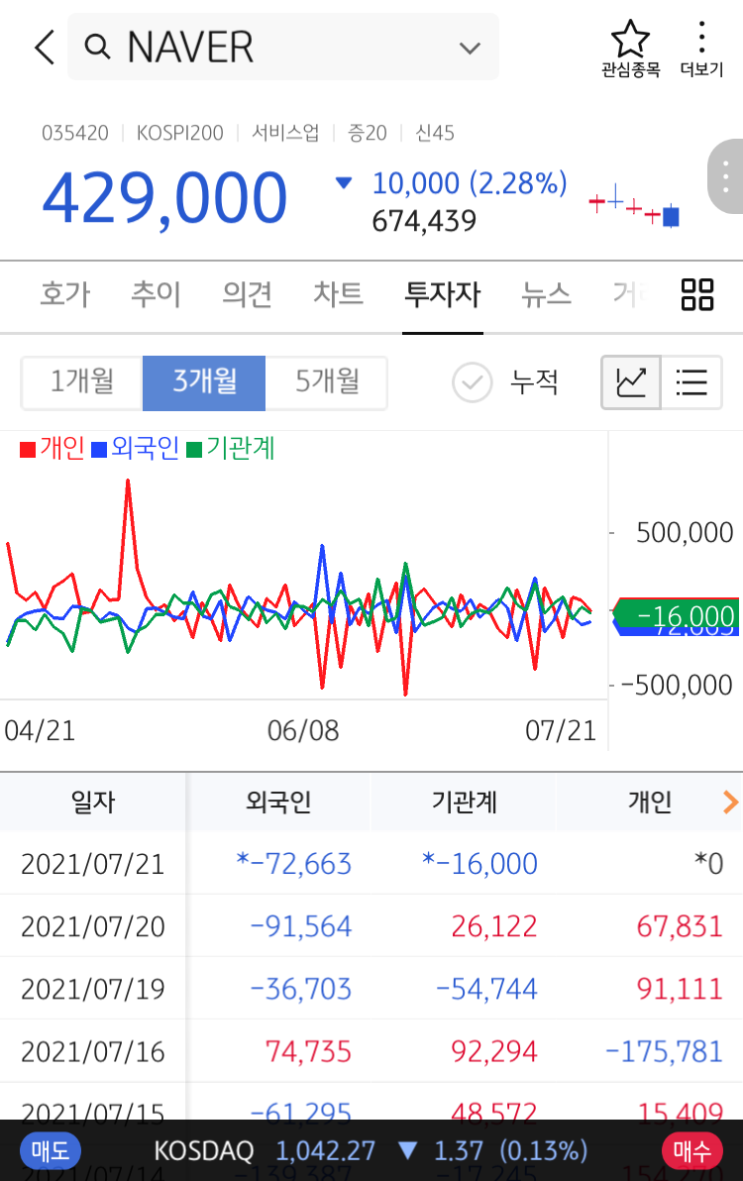Viewport: 743px width, 1181px height.
Task: Tap the 기관계 column header
Action: click(464, 802)
